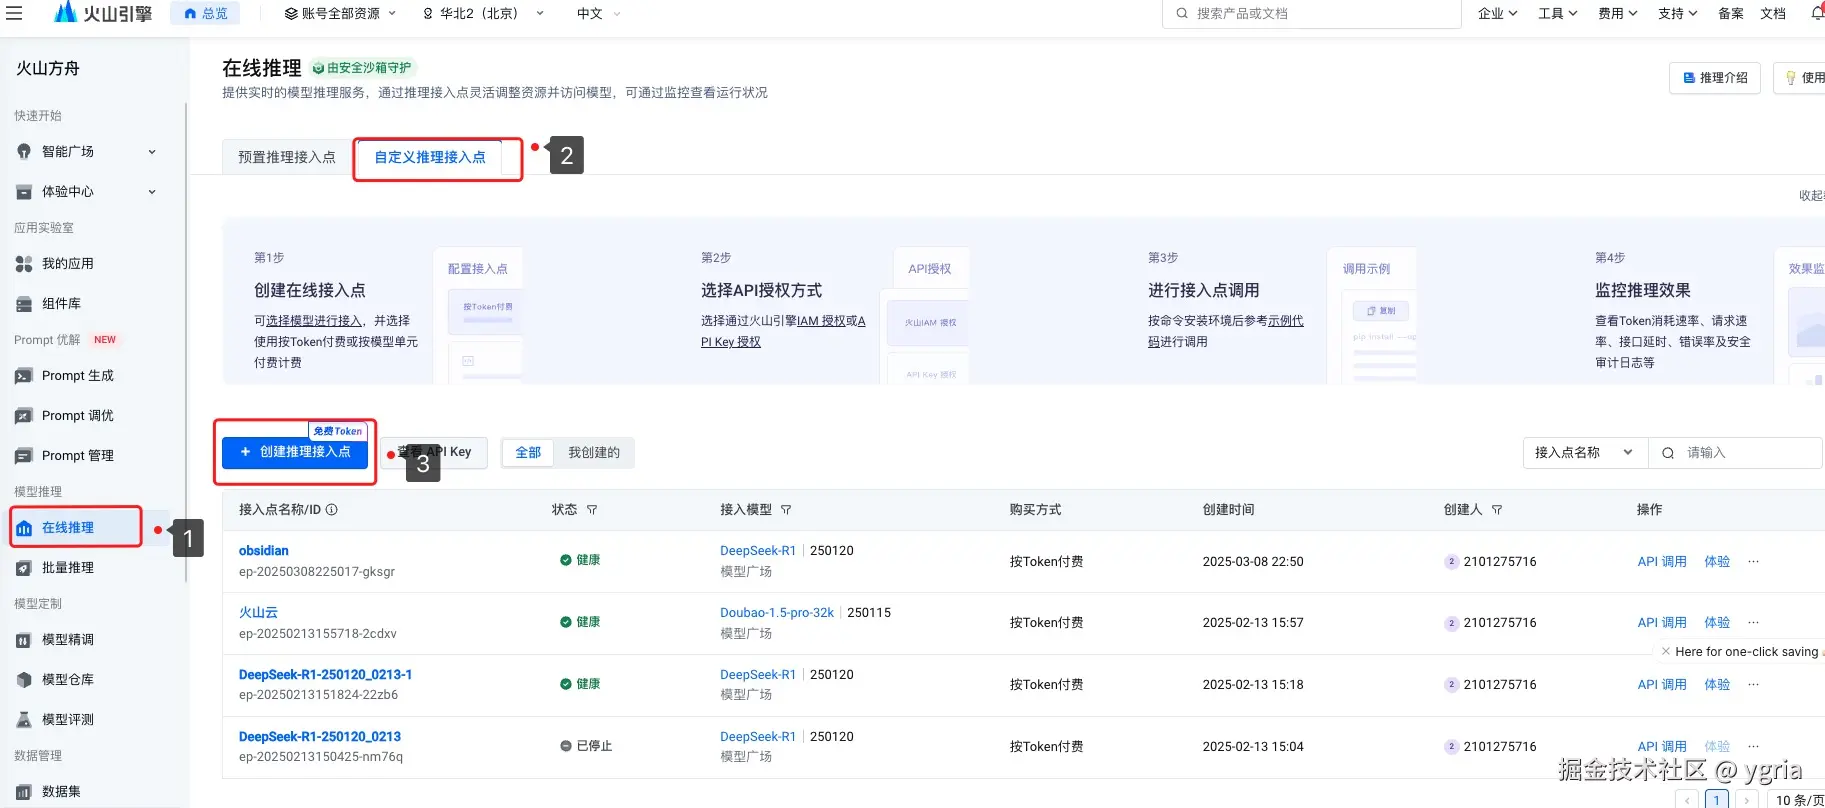Open 文档 in top bar

[1773, 14]
